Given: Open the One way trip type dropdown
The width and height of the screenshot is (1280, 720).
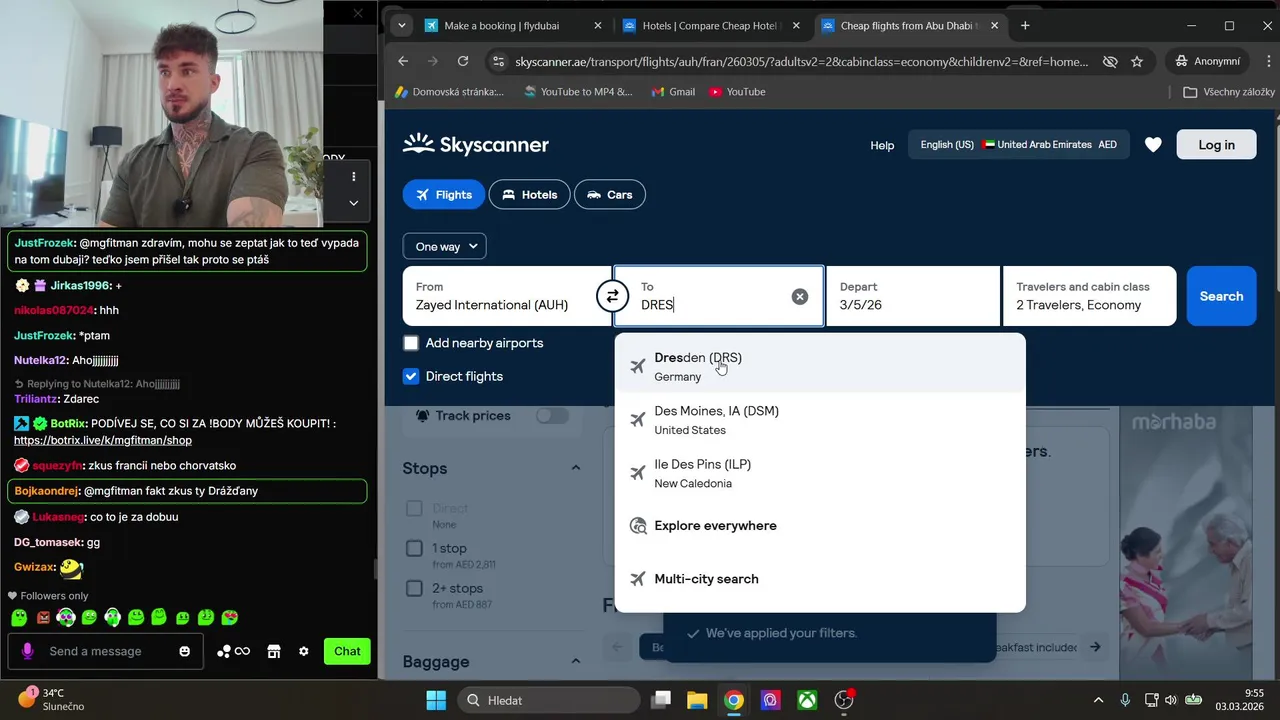Looking at the screenshot, I should [x=444, y=246].
